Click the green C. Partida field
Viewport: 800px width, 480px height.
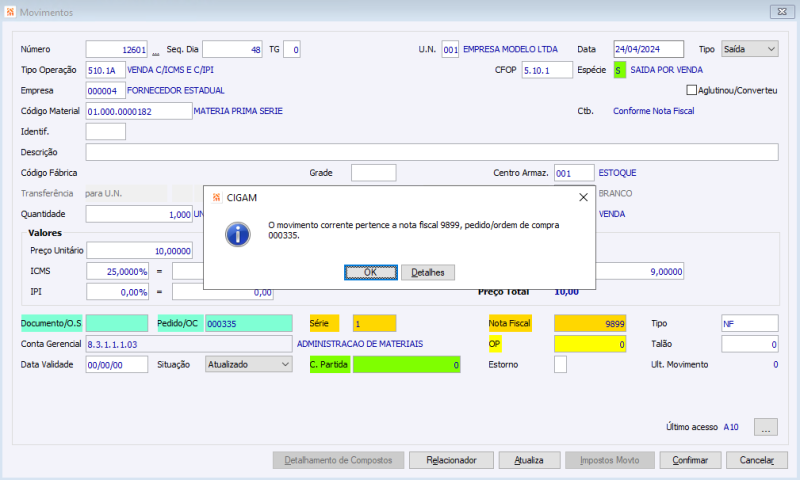coord(407,364)
